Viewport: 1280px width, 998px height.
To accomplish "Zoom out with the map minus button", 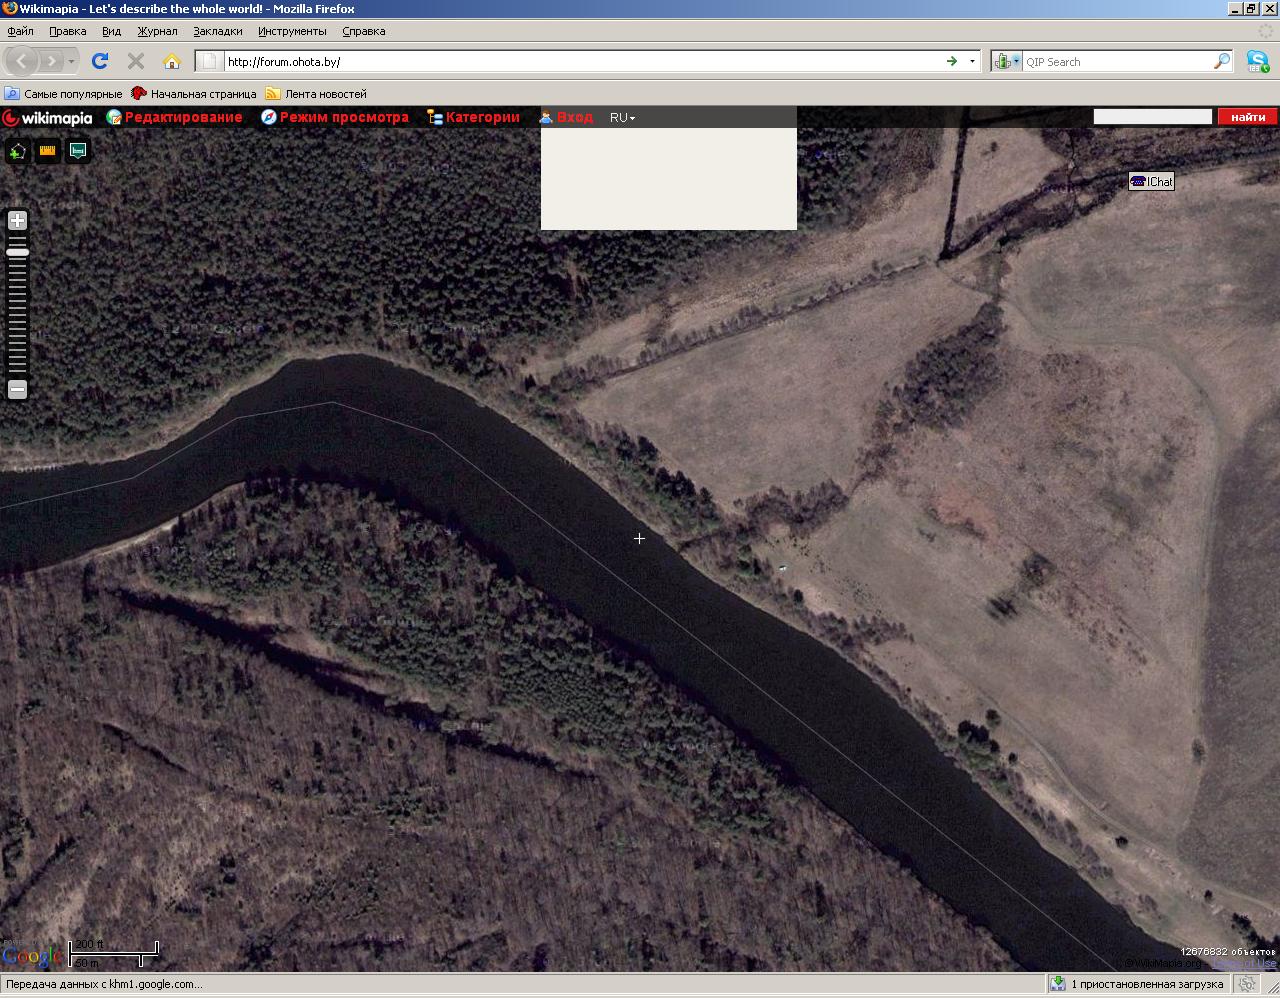I will 17,389.
